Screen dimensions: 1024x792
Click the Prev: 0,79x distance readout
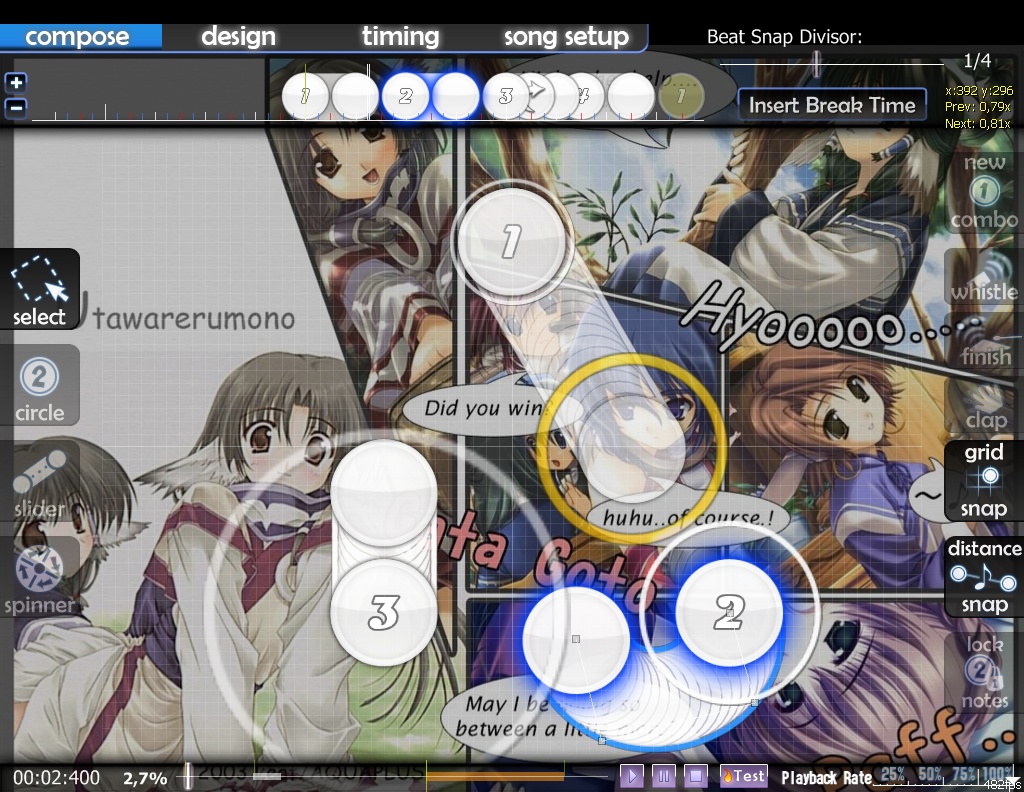tap(978, 106)
